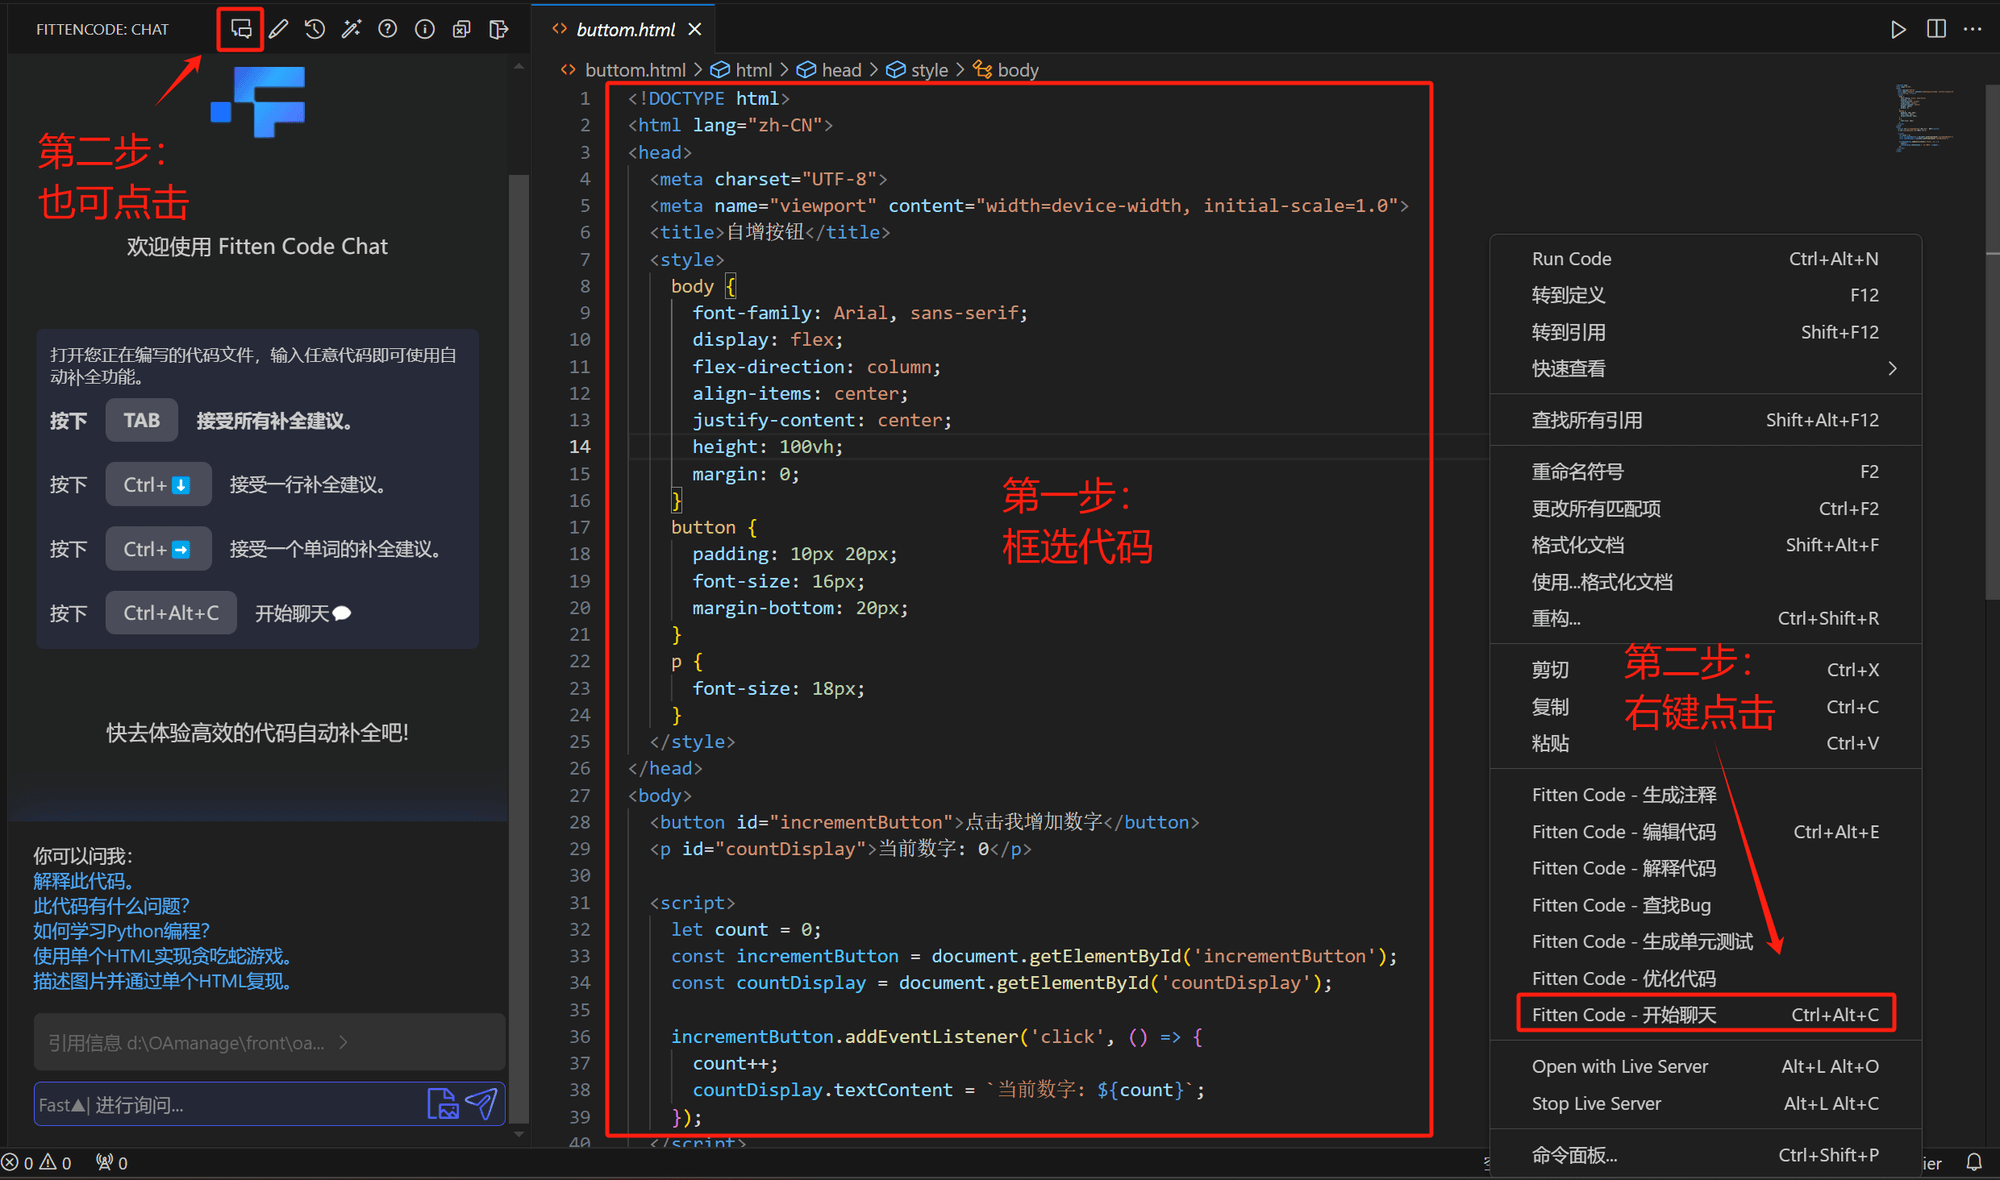Choose 查找所有引用 in context menu

pos(1705,420)
